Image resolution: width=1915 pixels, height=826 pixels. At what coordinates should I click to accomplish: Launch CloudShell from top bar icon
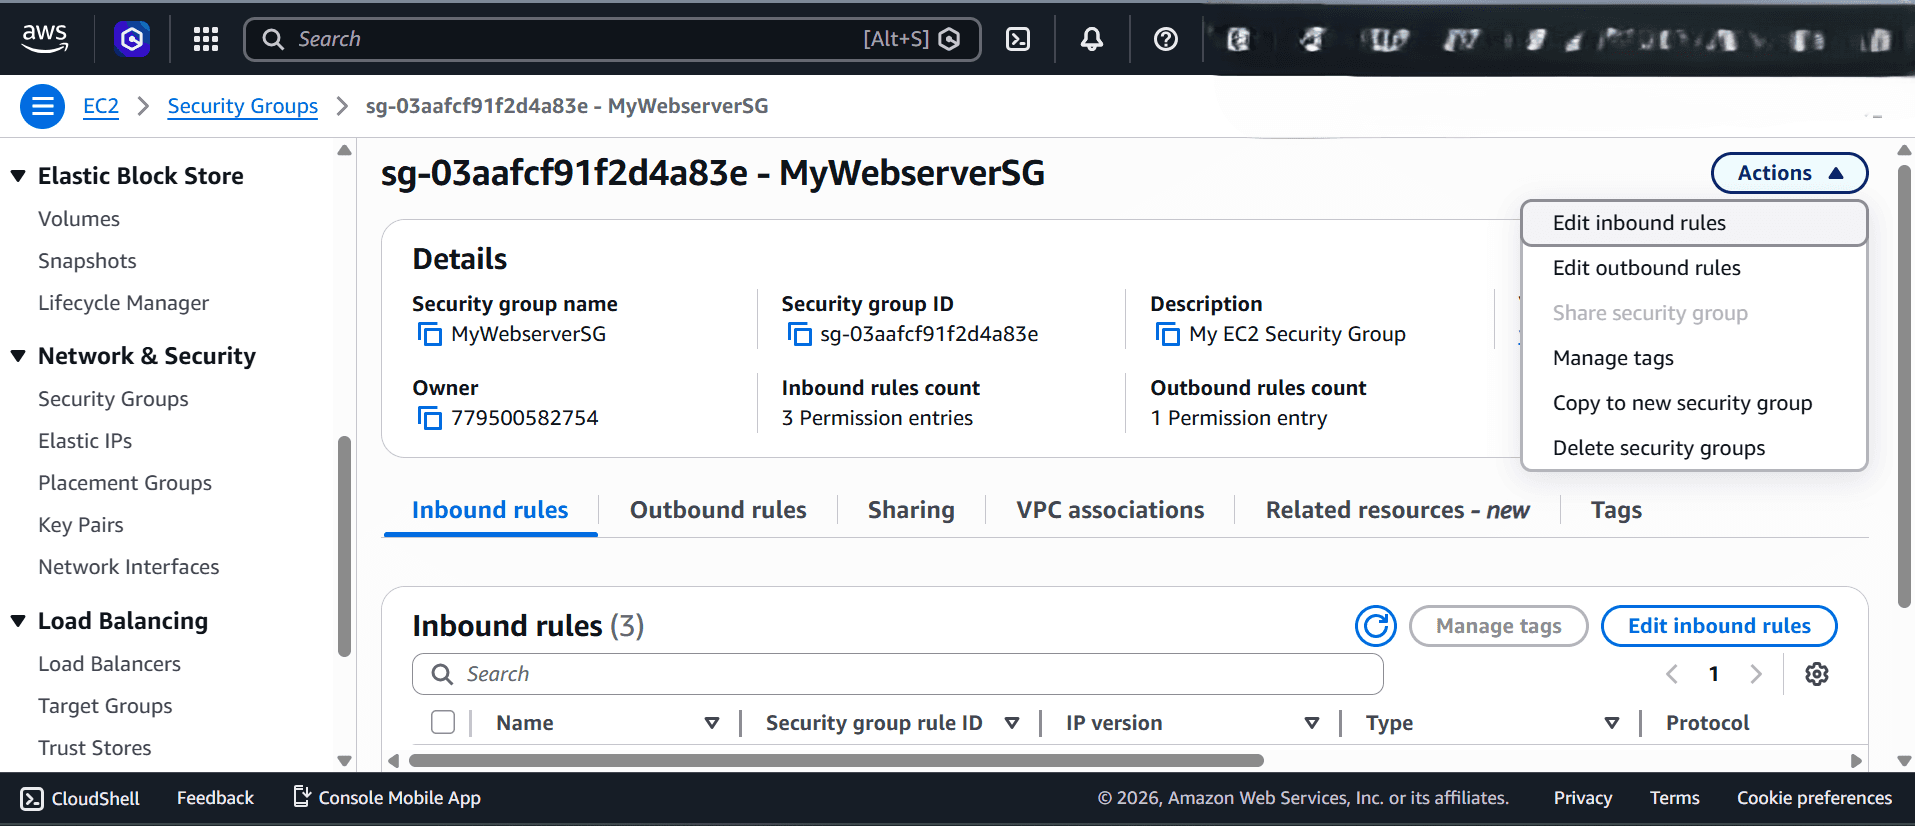coord(1018,39)
